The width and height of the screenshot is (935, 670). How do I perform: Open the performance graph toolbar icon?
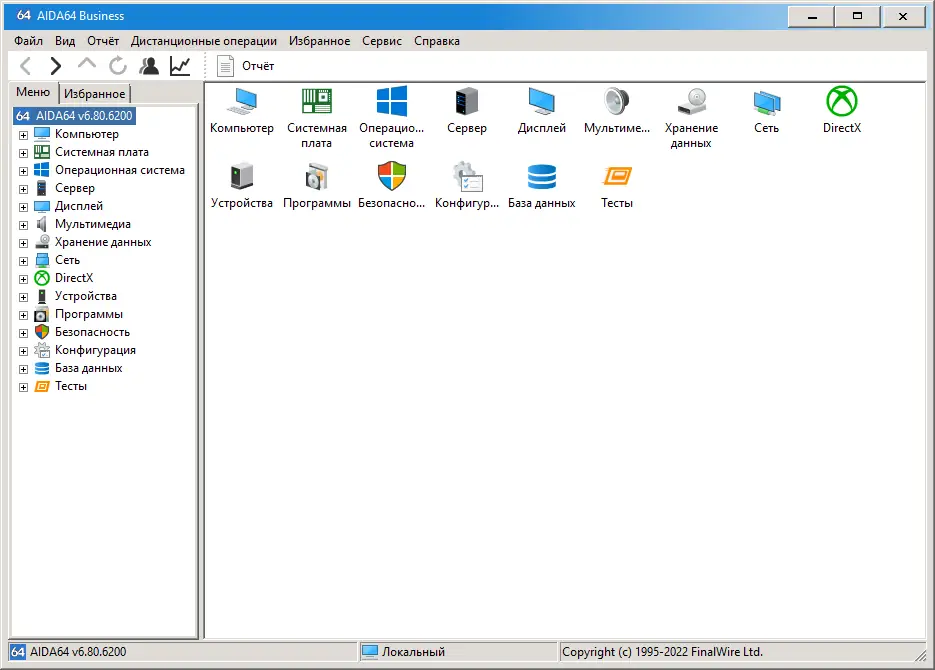tap(178, 65)
